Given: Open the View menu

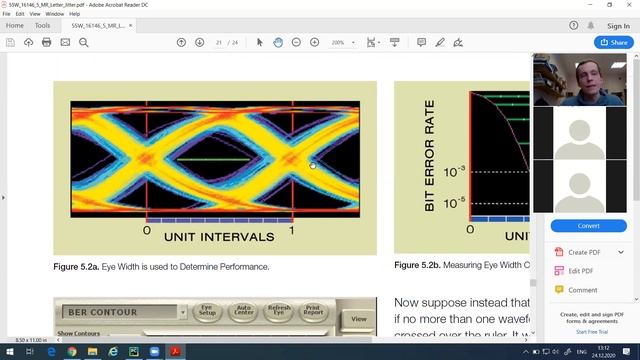Looking at the screenshot, I should click(x=35, y=14).
